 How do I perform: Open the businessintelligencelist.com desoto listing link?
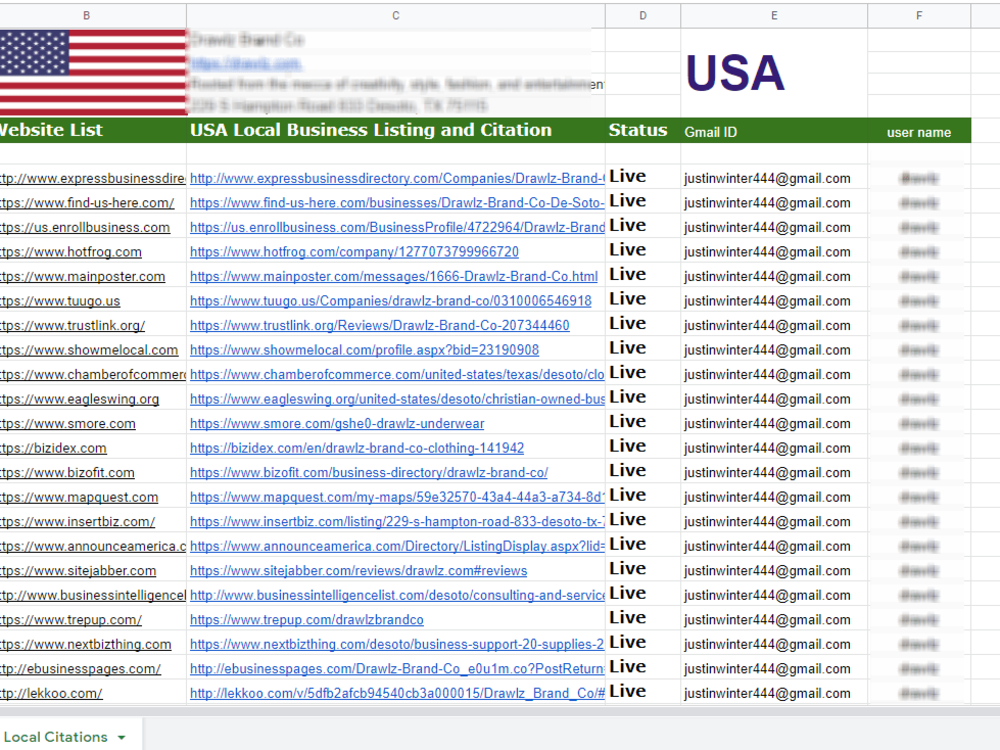click(397, 595)
